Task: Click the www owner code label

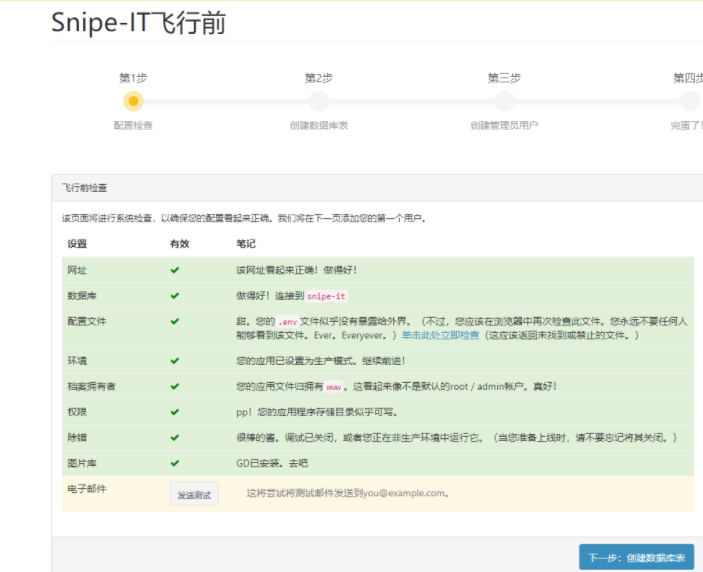Action: (334, 387)
